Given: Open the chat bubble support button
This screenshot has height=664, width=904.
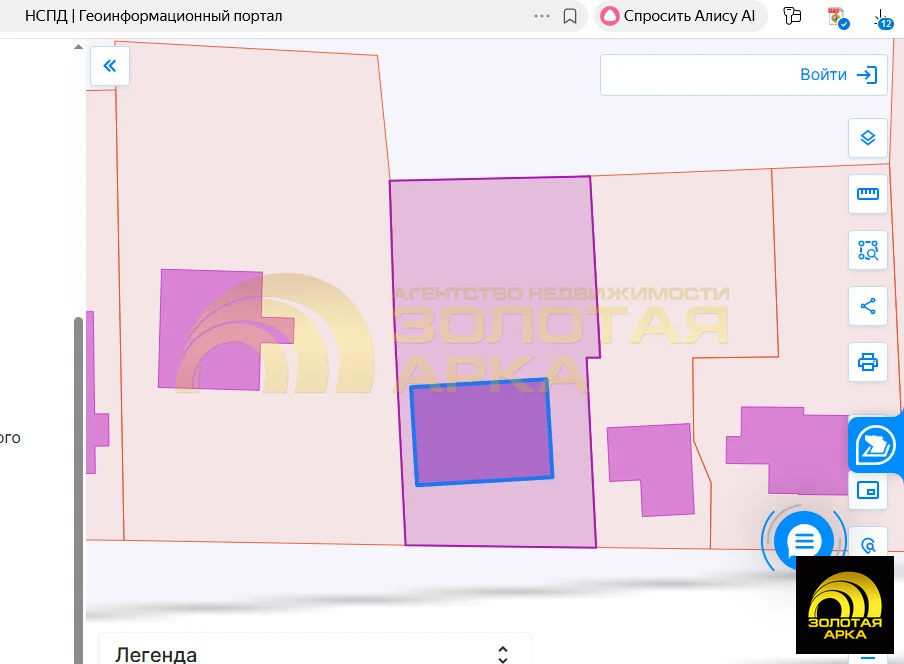Looking at the screenshot, I should (804, 541).
